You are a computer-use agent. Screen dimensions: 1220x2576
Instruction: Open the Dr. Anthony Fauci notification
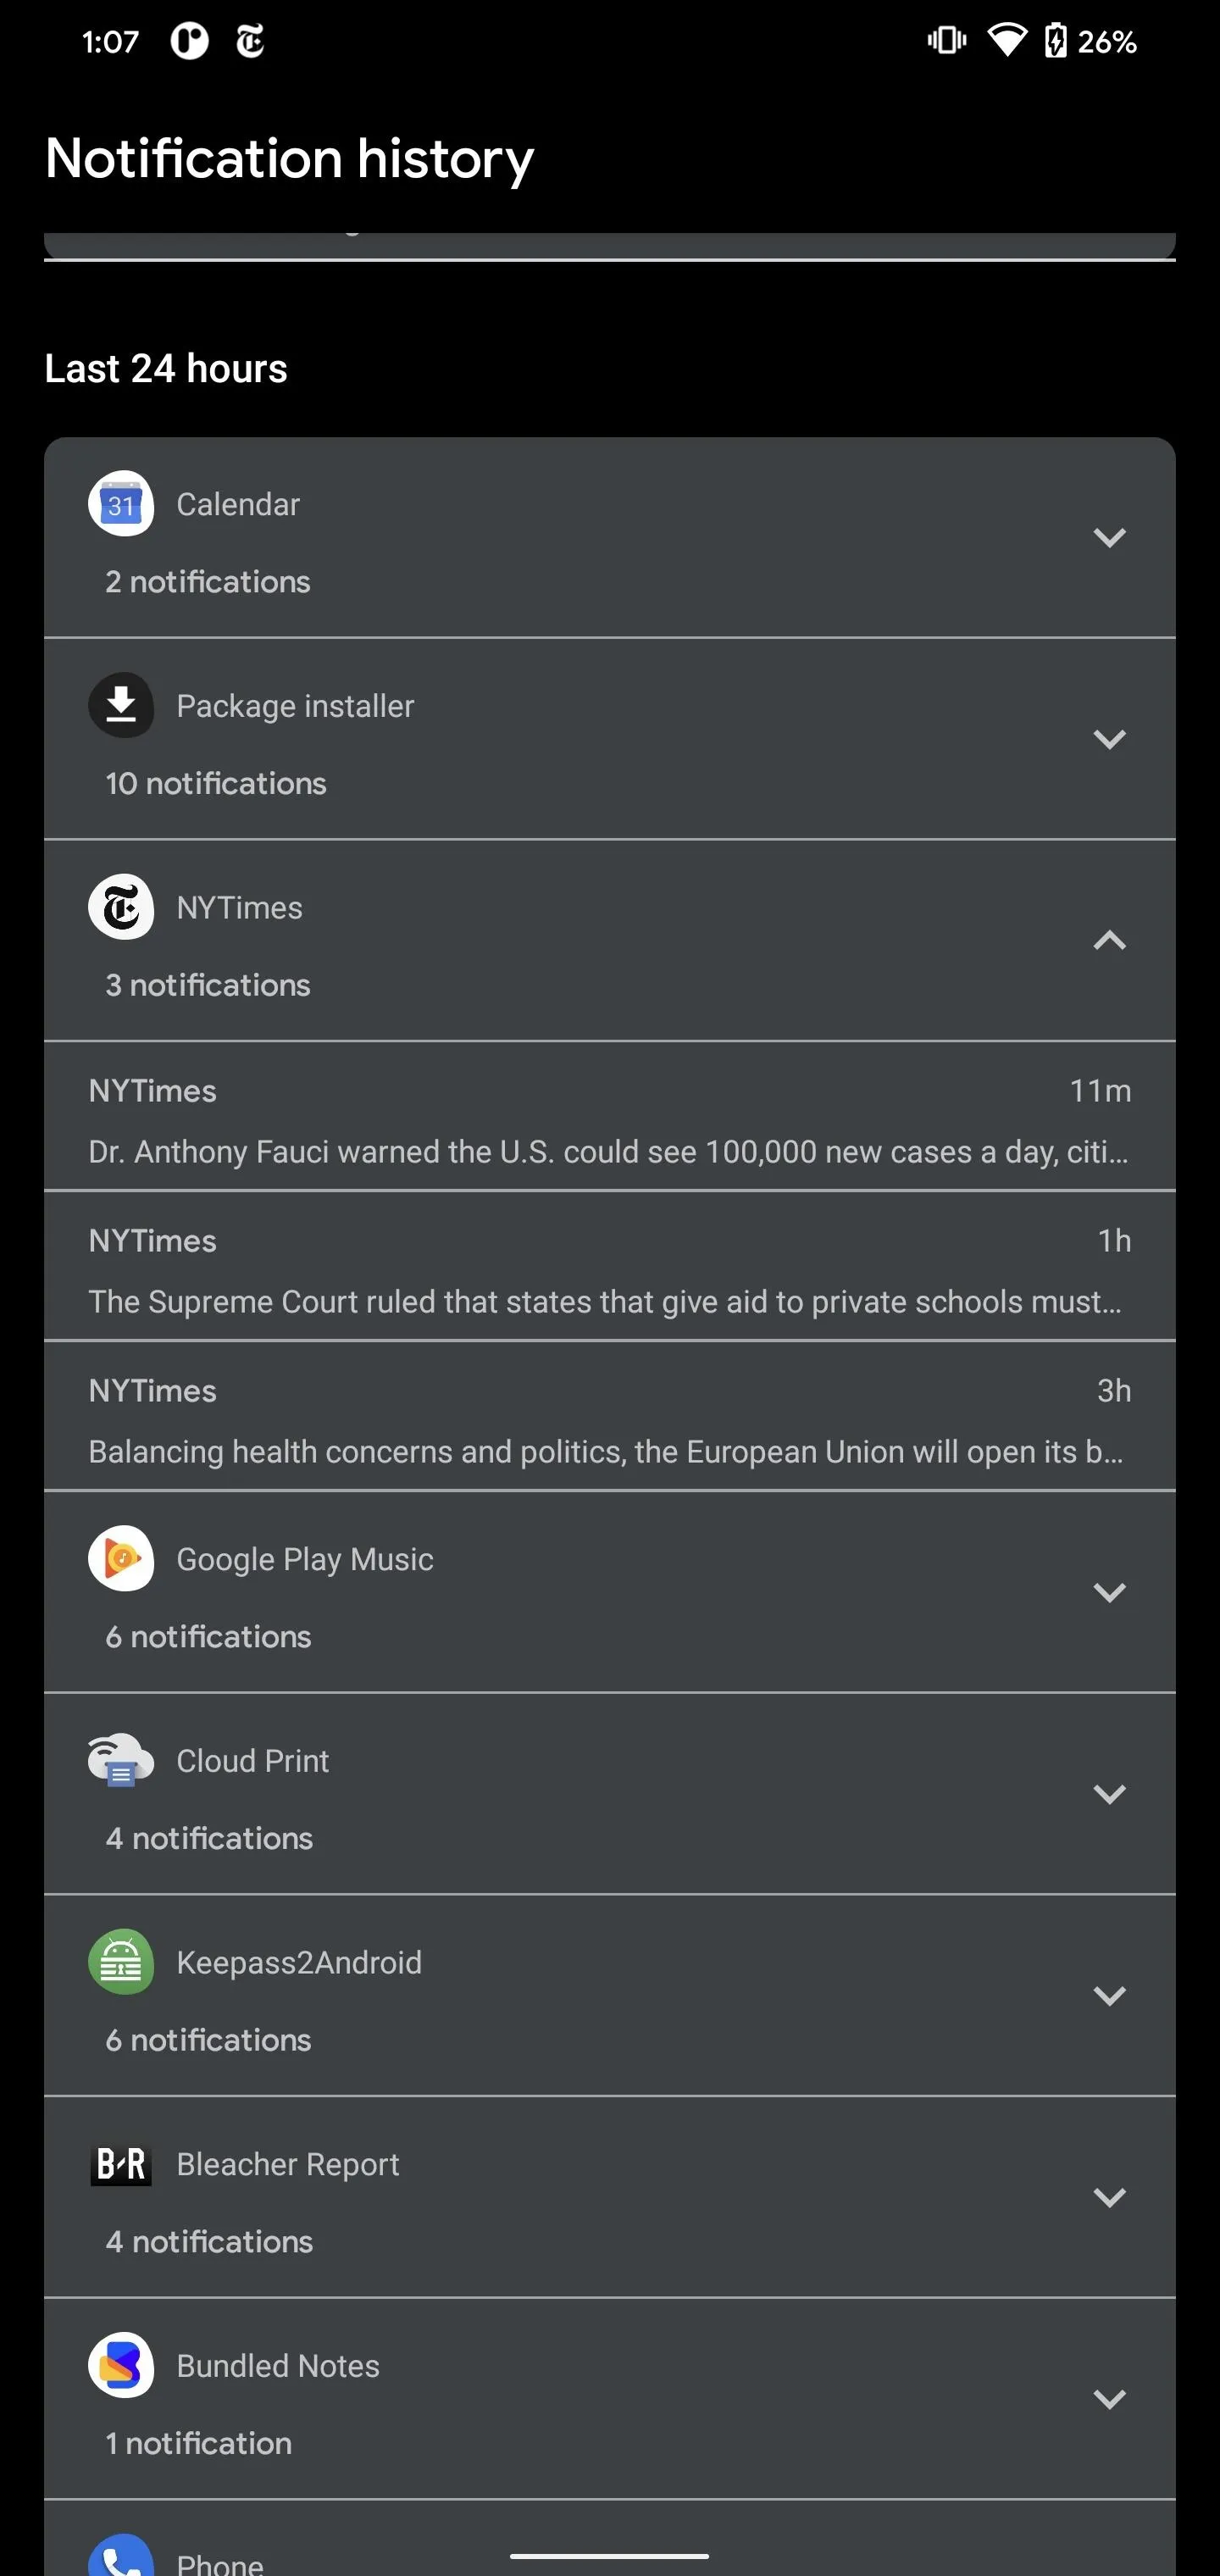(x=608, y=1120)
